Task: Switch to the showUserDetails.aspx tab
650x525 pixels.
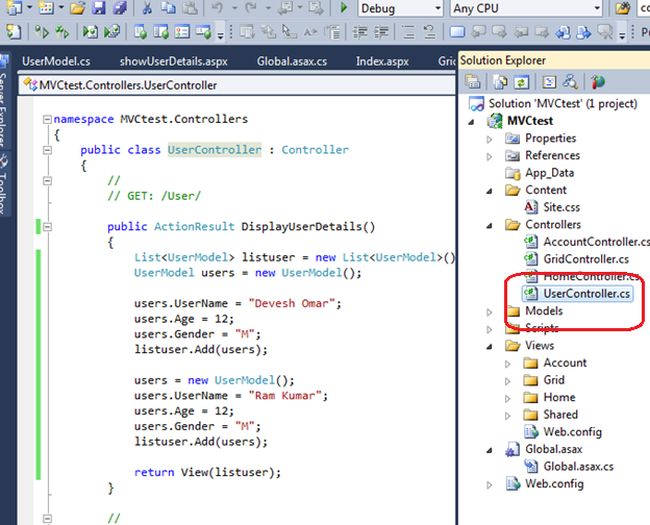Action: (x=174, y=61)
